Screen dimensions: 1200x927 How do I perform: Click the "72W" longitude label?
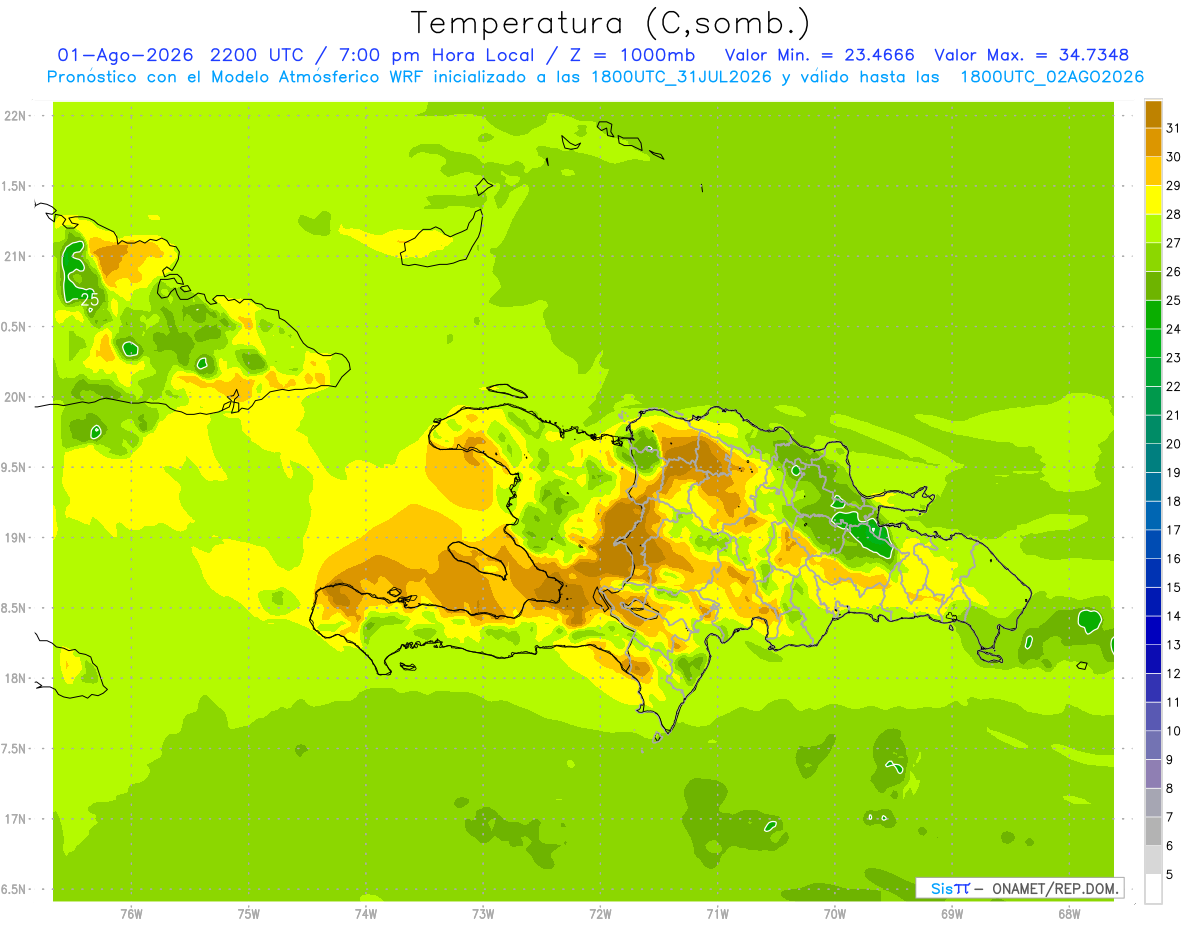pyautogui.click(x=600, y=914)
